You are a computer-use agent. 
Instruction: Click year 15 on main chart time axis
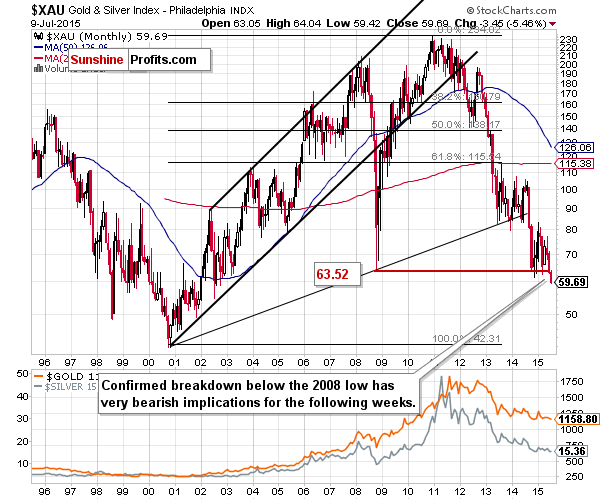538,363
